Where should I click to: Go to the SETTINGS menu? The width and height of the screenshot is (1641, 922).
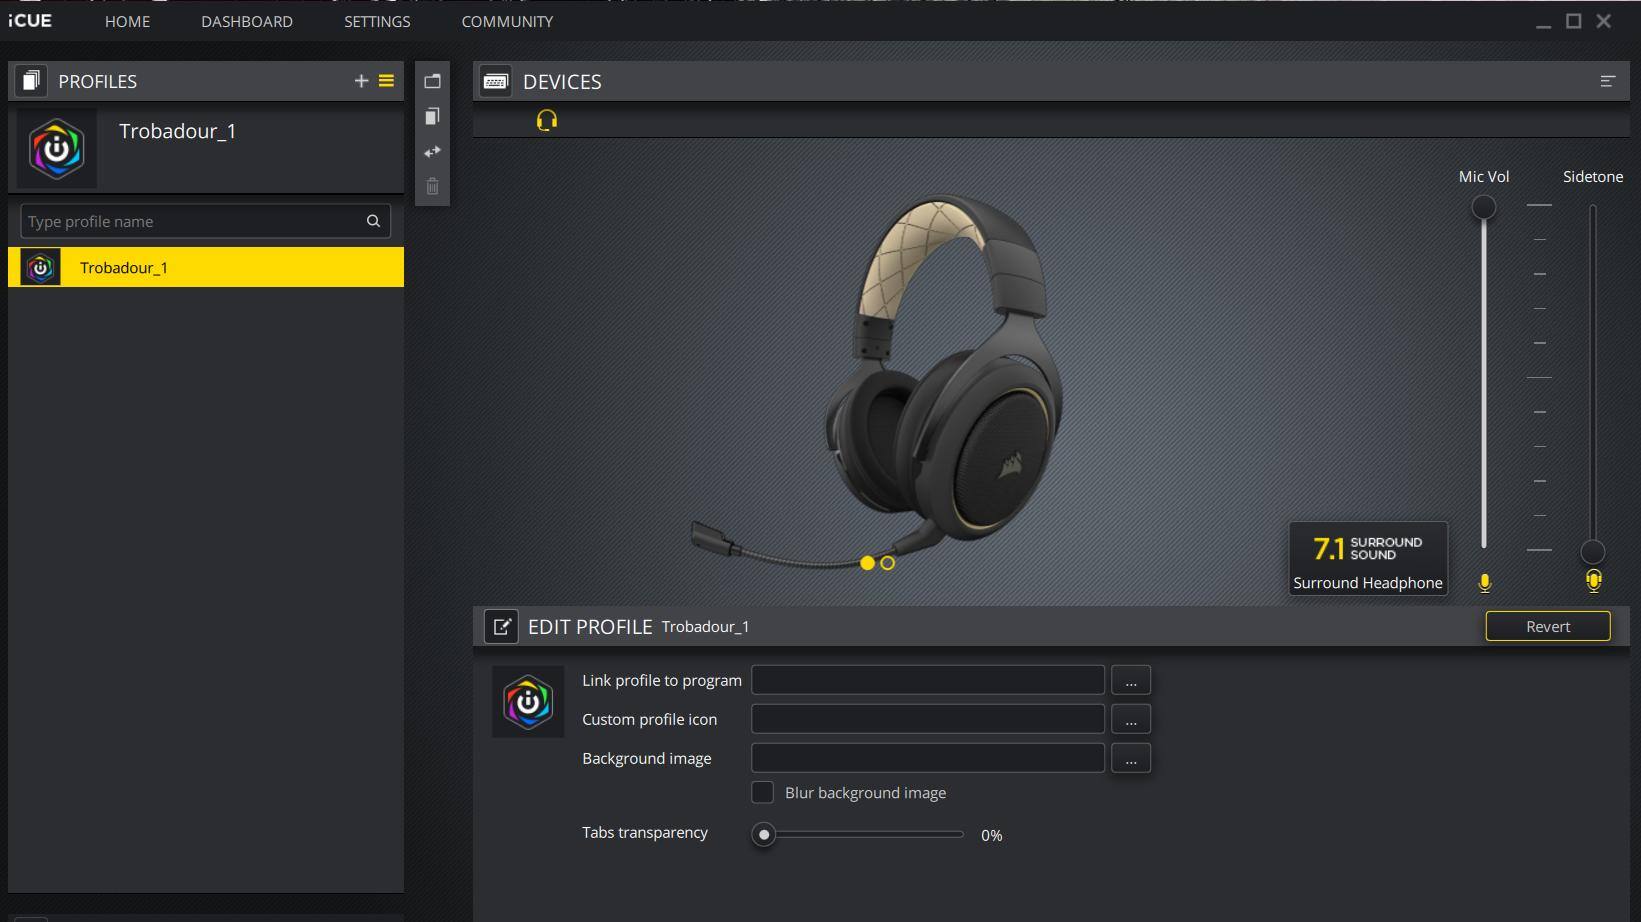pyautogui.click(x=377, y=21)
